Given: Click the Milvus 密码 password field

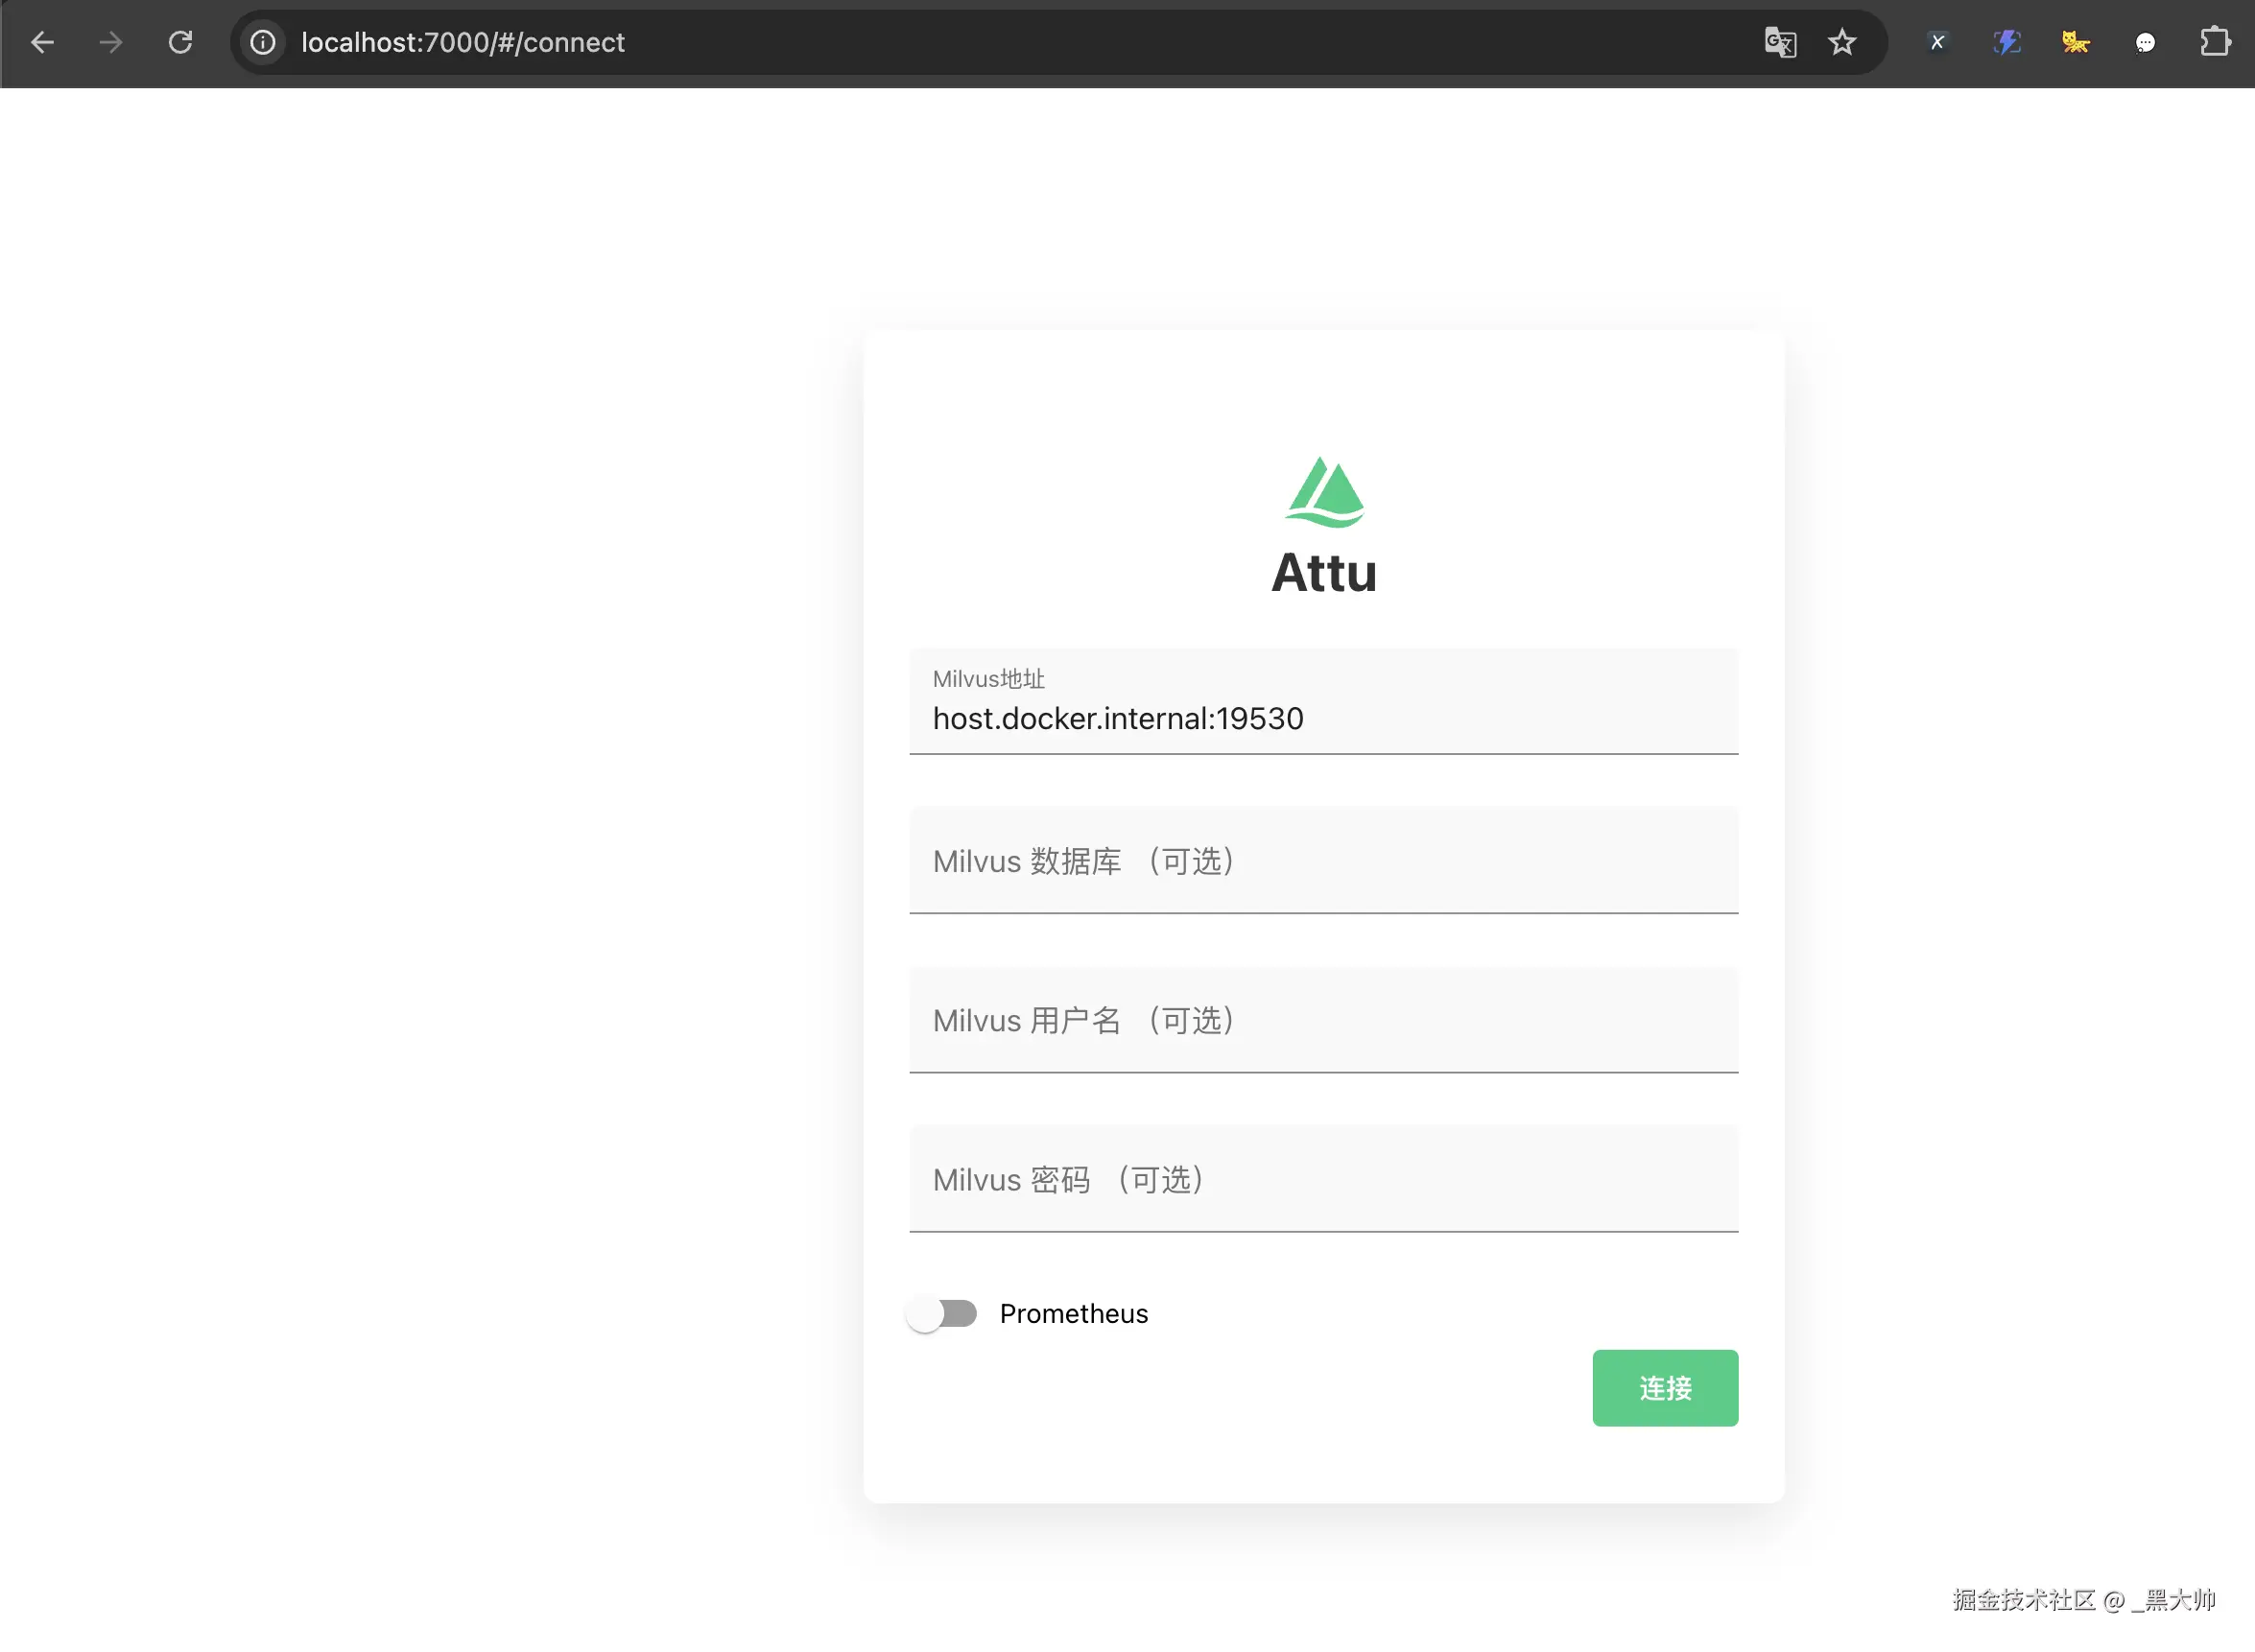Looking at the screenshot, I should (x=1323, y=1179).
